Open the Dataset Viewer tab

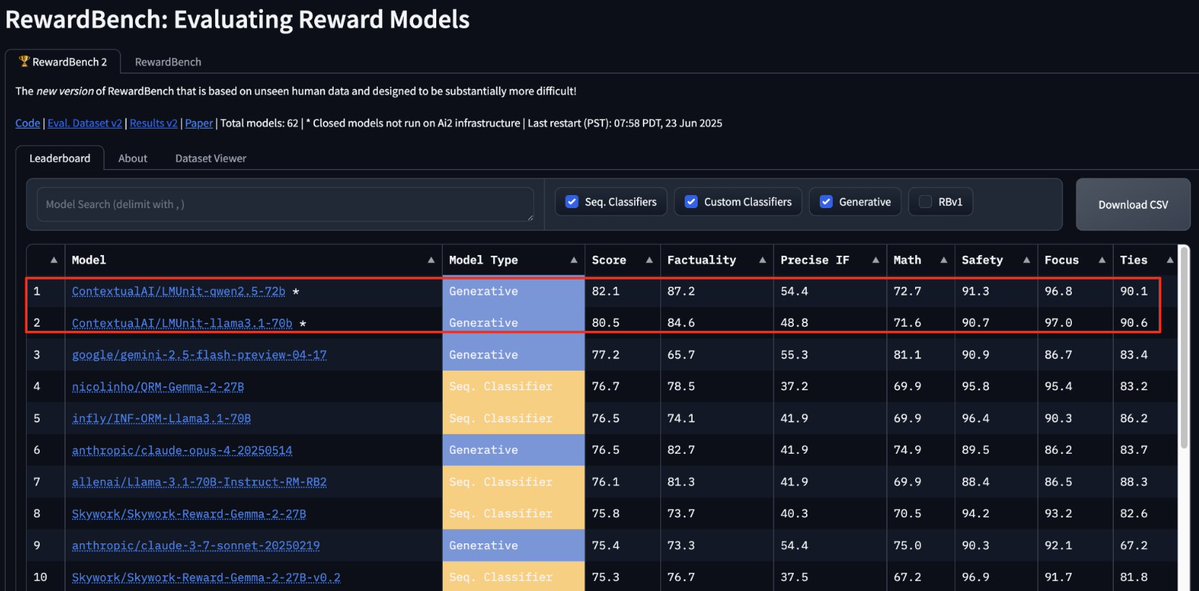coord(210,158)
